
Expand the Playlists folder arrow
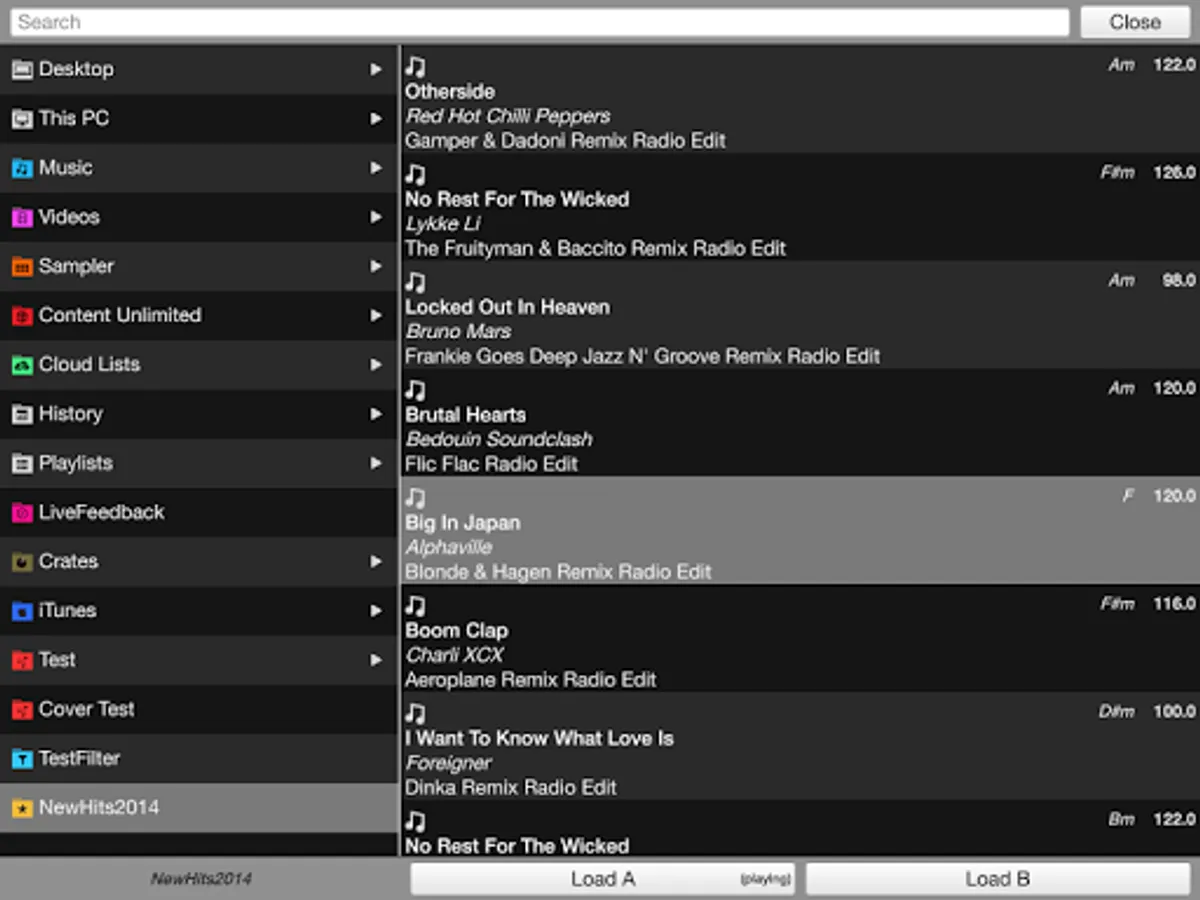coord(376,463)
